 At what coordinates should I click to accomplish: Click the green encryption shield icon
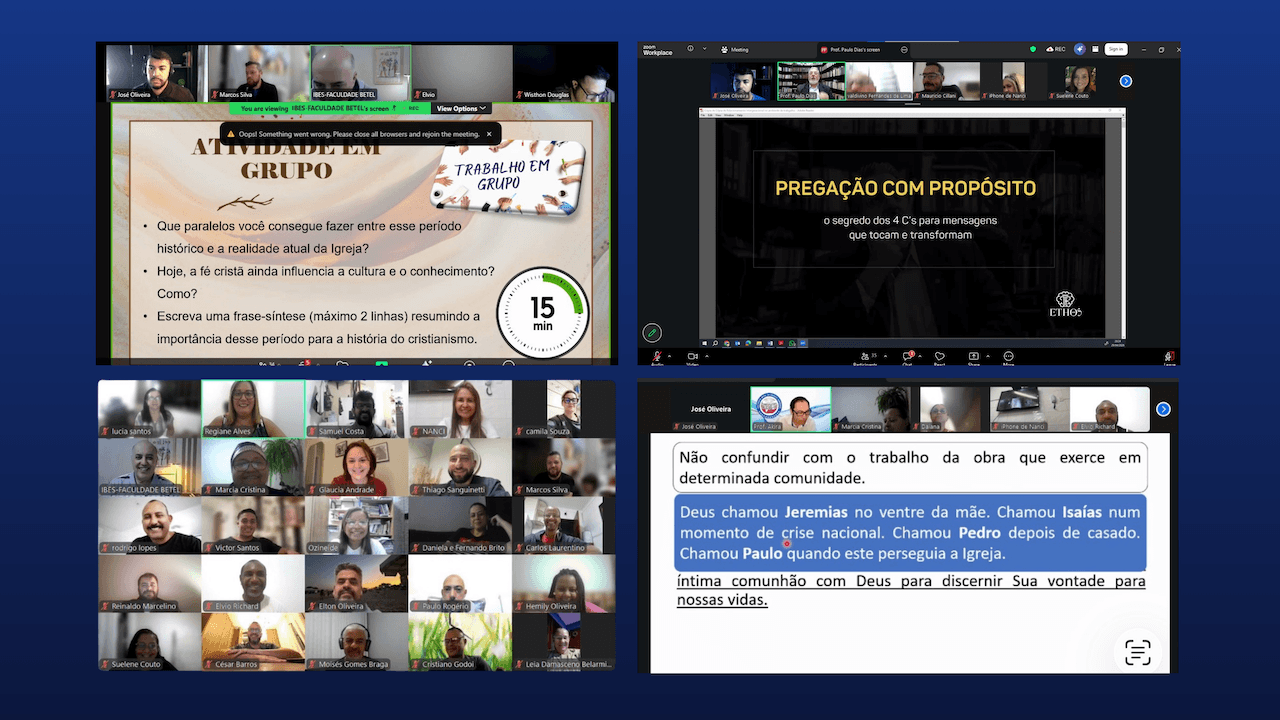click(x=1033, y=49)
